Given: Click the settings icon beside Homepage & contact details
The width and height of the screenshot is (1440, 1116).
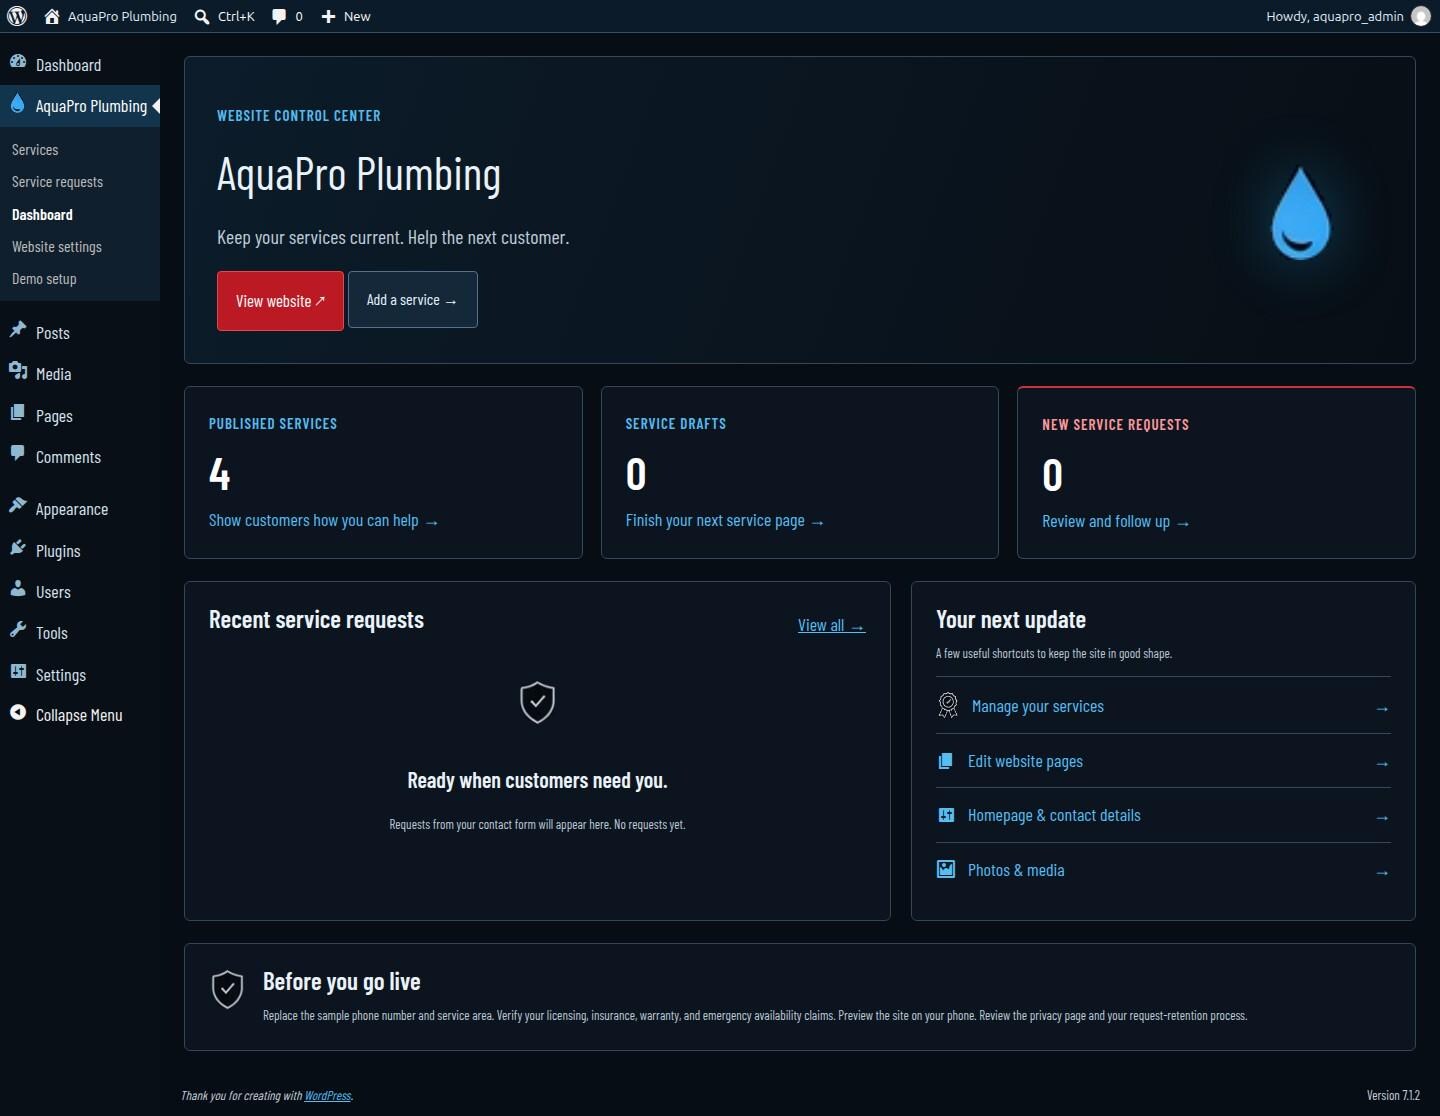Looking at the screenshot, I should tap(946, 816).
